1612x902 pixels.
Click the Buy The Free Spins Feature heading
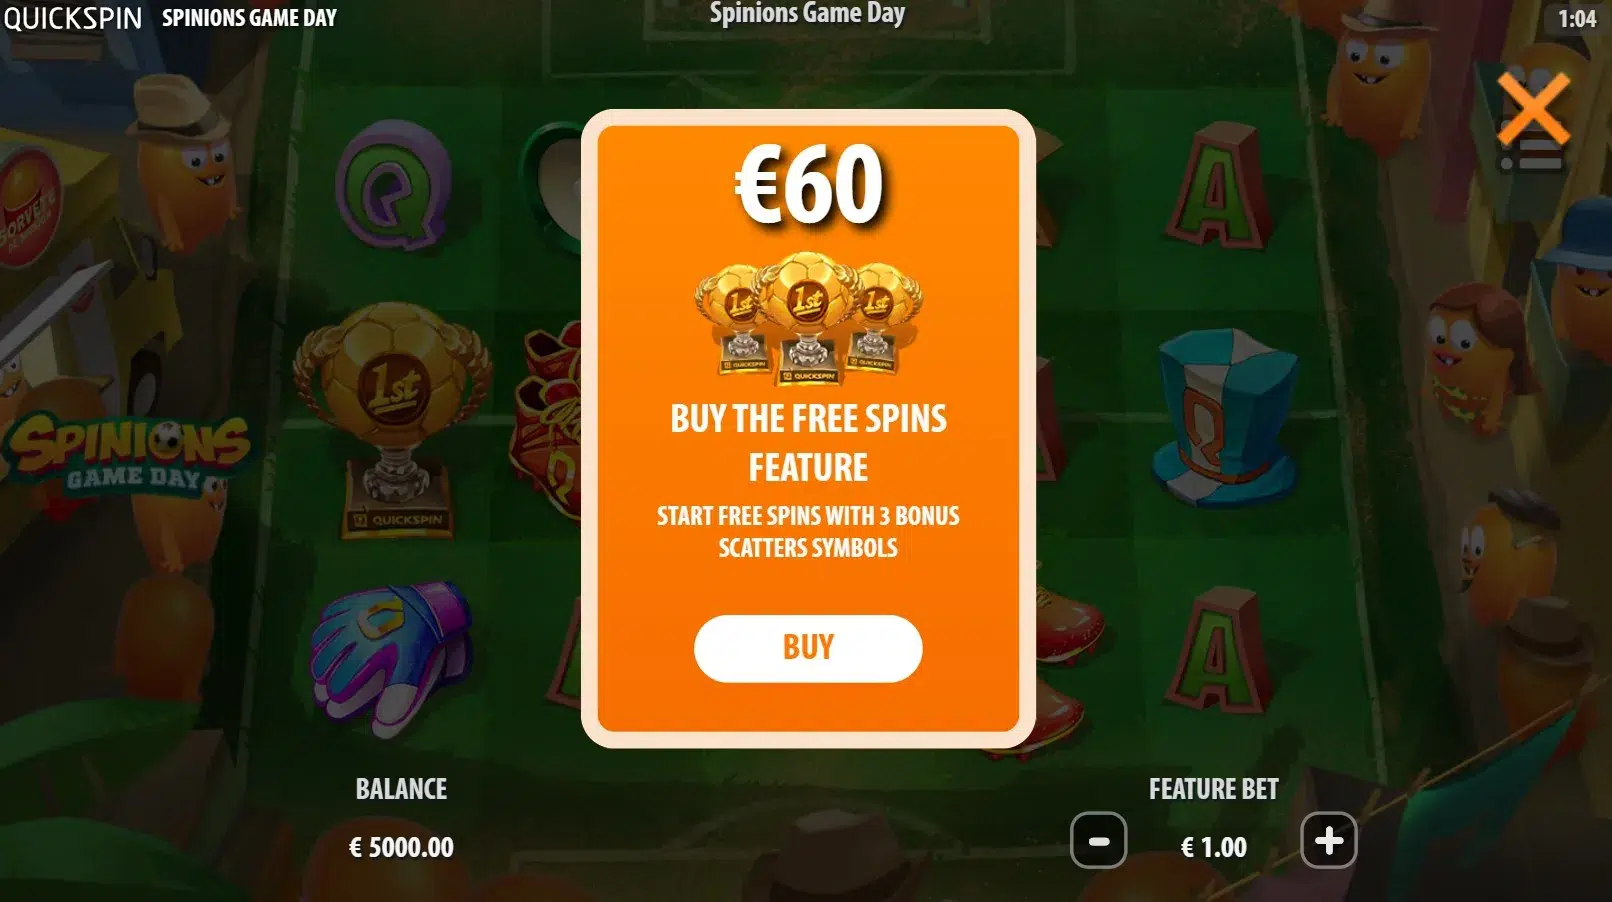coord(808,442)
